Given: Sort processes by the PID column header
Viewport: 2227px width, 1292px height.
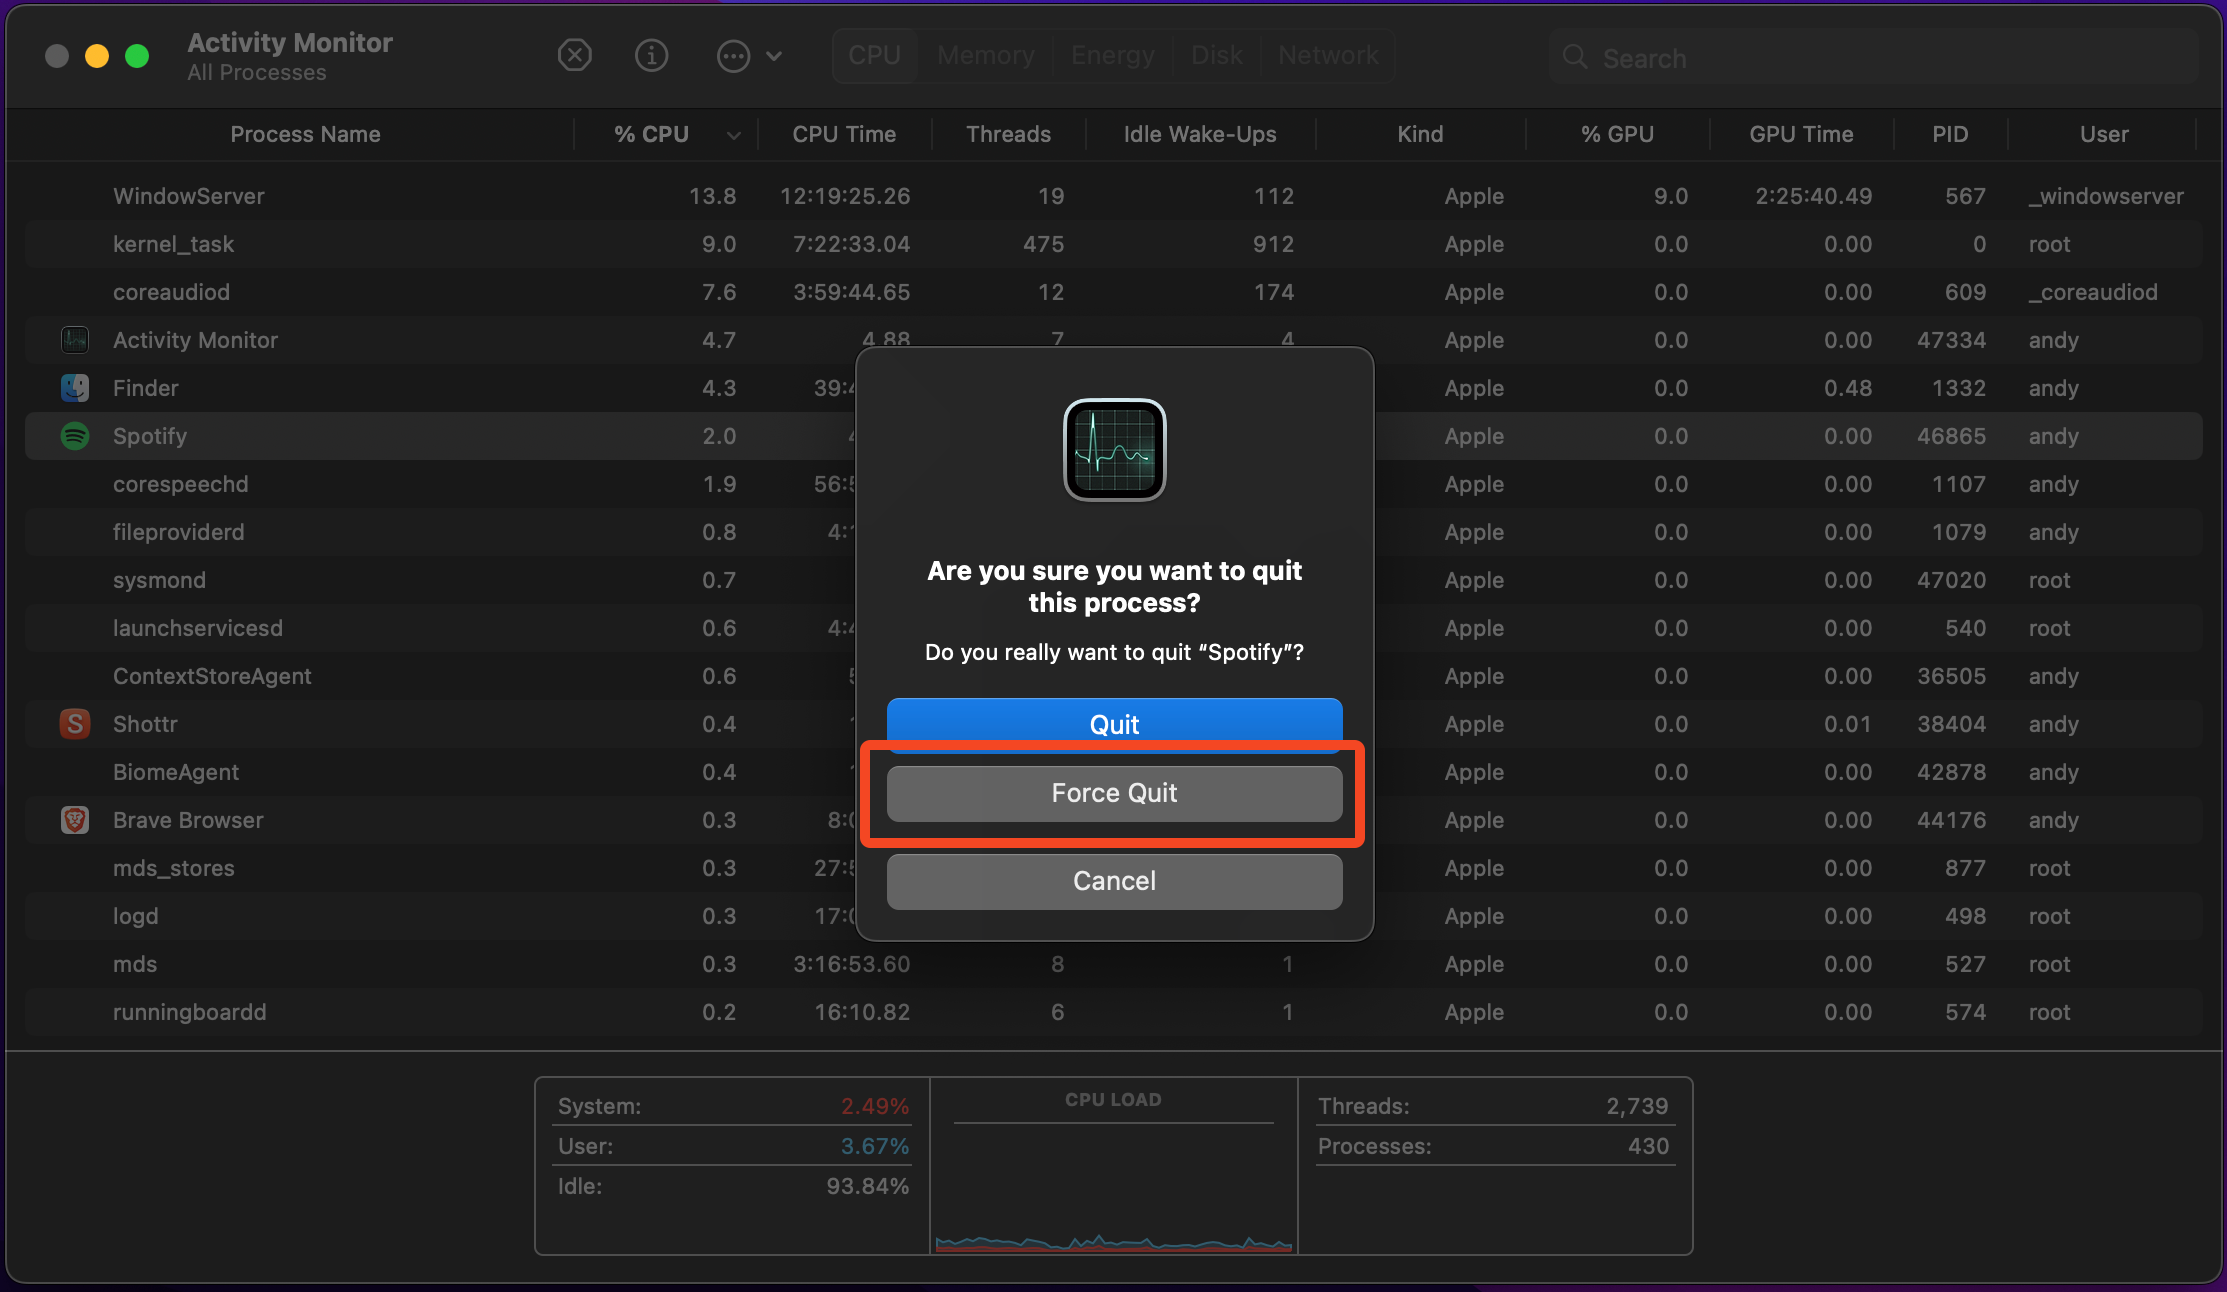Looking at the screenshot, I should pos(1948,134).
